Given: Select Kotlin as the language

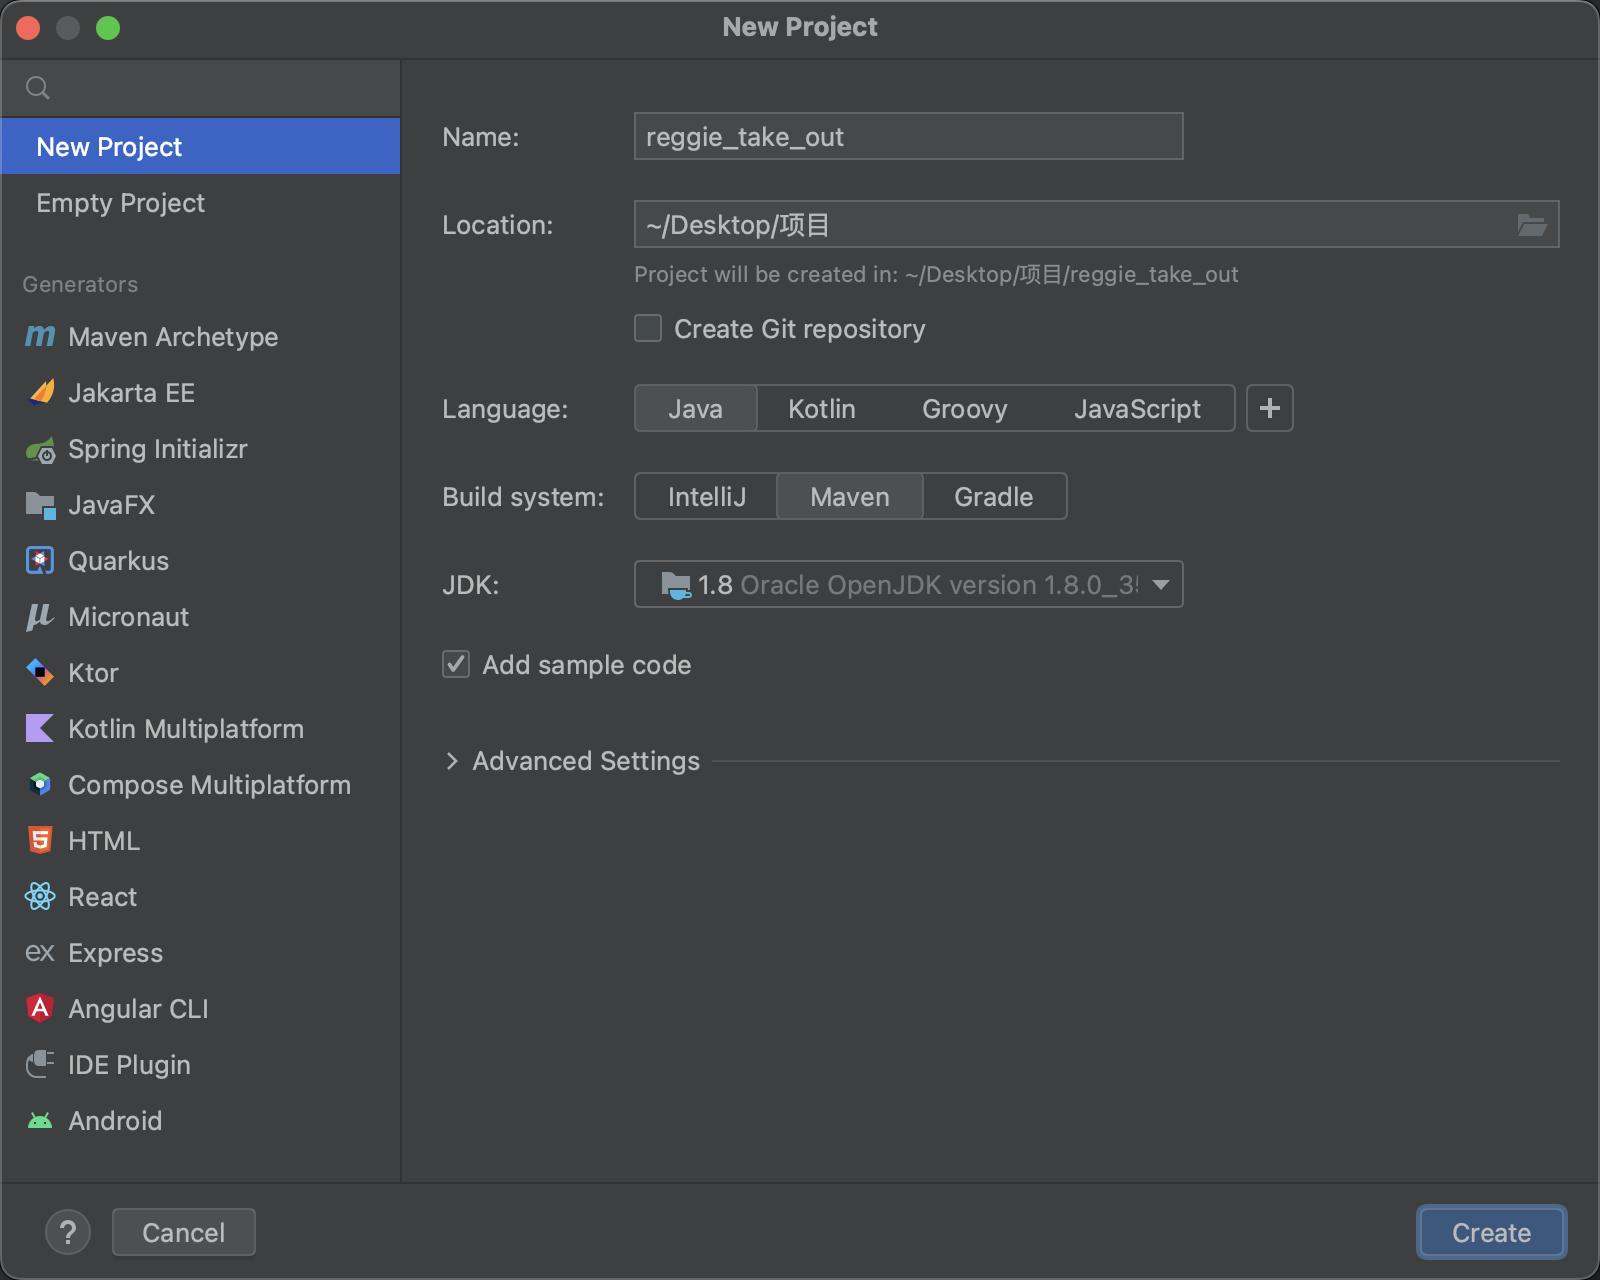Looking at the screenshot, I should coord(821,409).
